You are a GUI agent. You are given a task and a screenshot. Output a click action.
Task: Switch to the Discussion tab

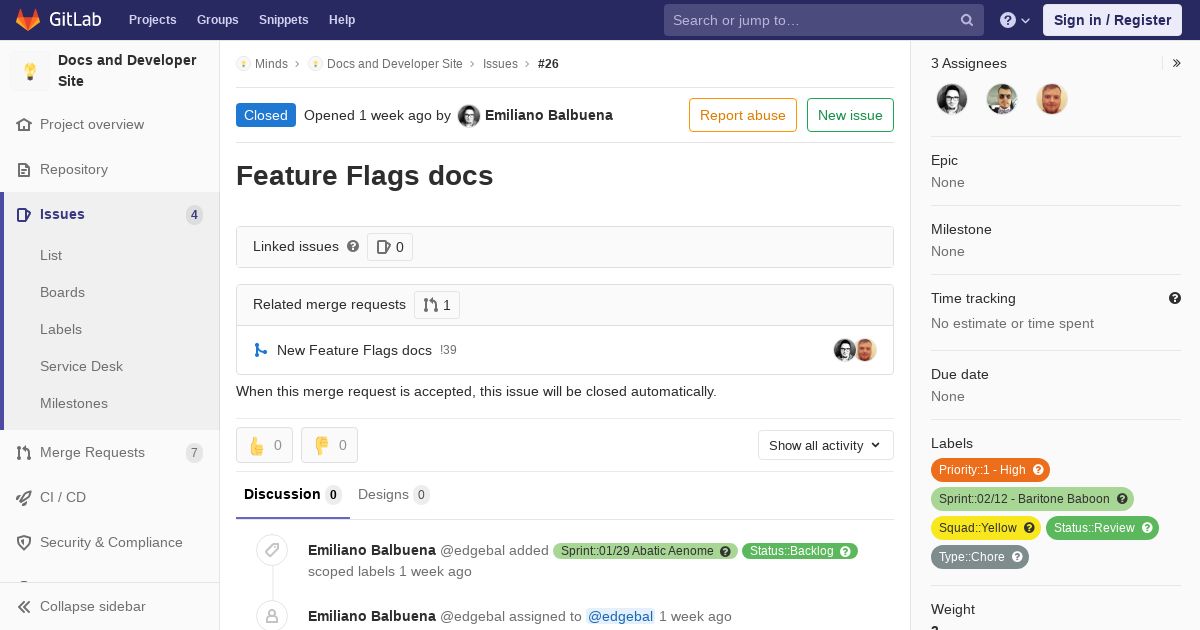pyautogui.click(x=293, y=495)
